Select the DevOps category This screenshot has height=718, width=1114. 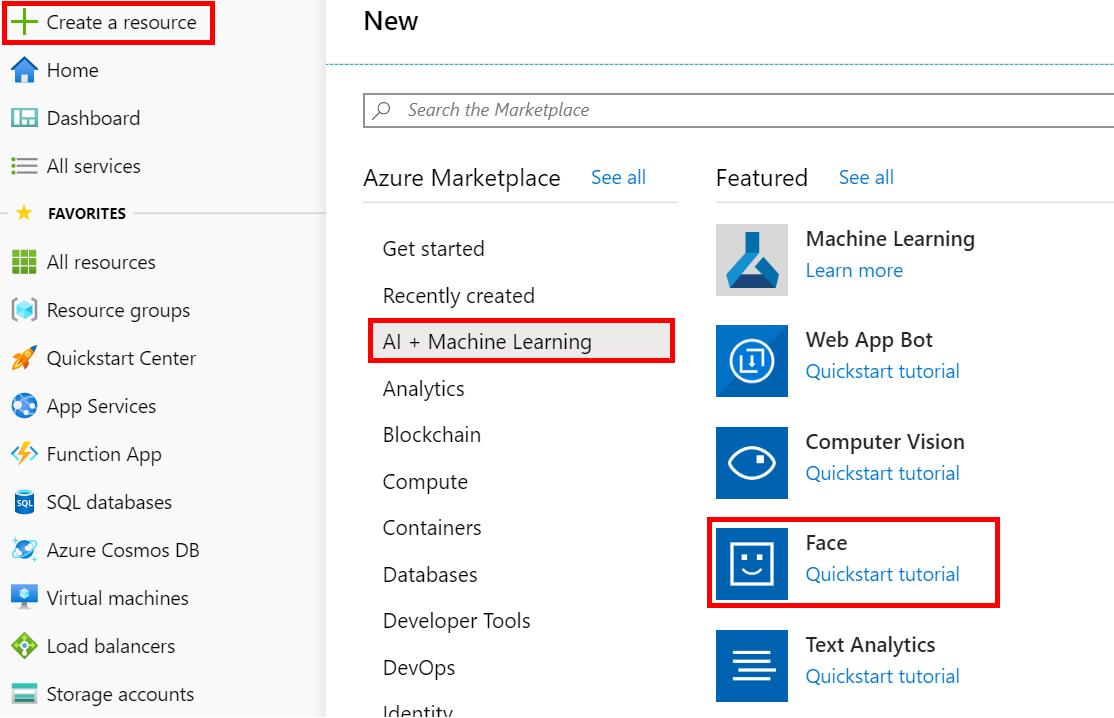pyautogui.click(x=418, y=668)
